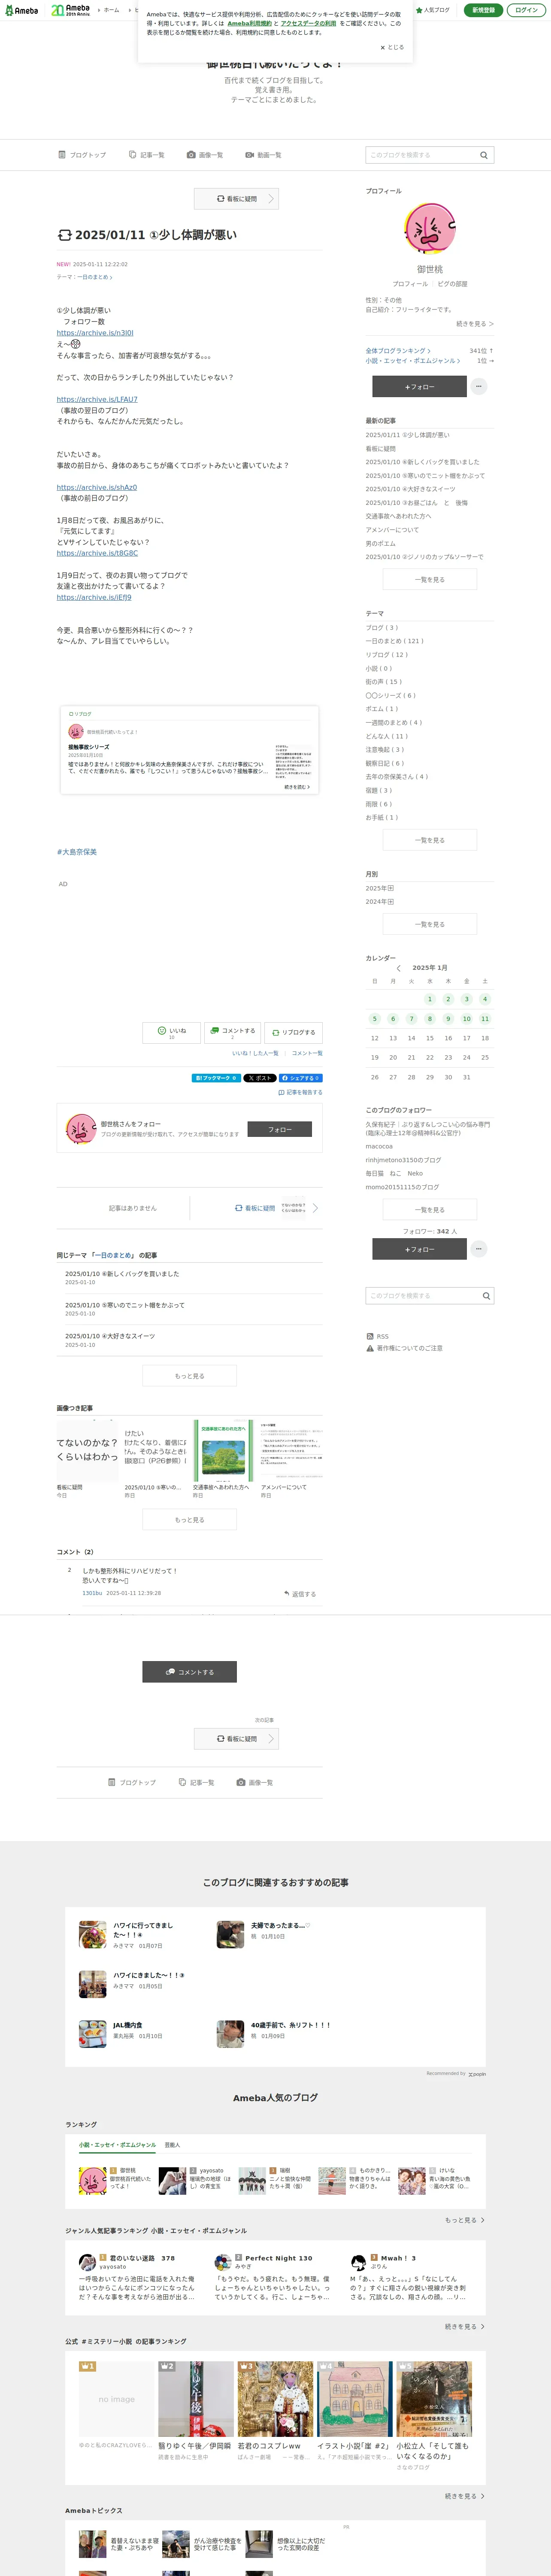Open 人気ブログ in the header
Viewport: 551px width, 2576px height.
[x=433, y=10]
